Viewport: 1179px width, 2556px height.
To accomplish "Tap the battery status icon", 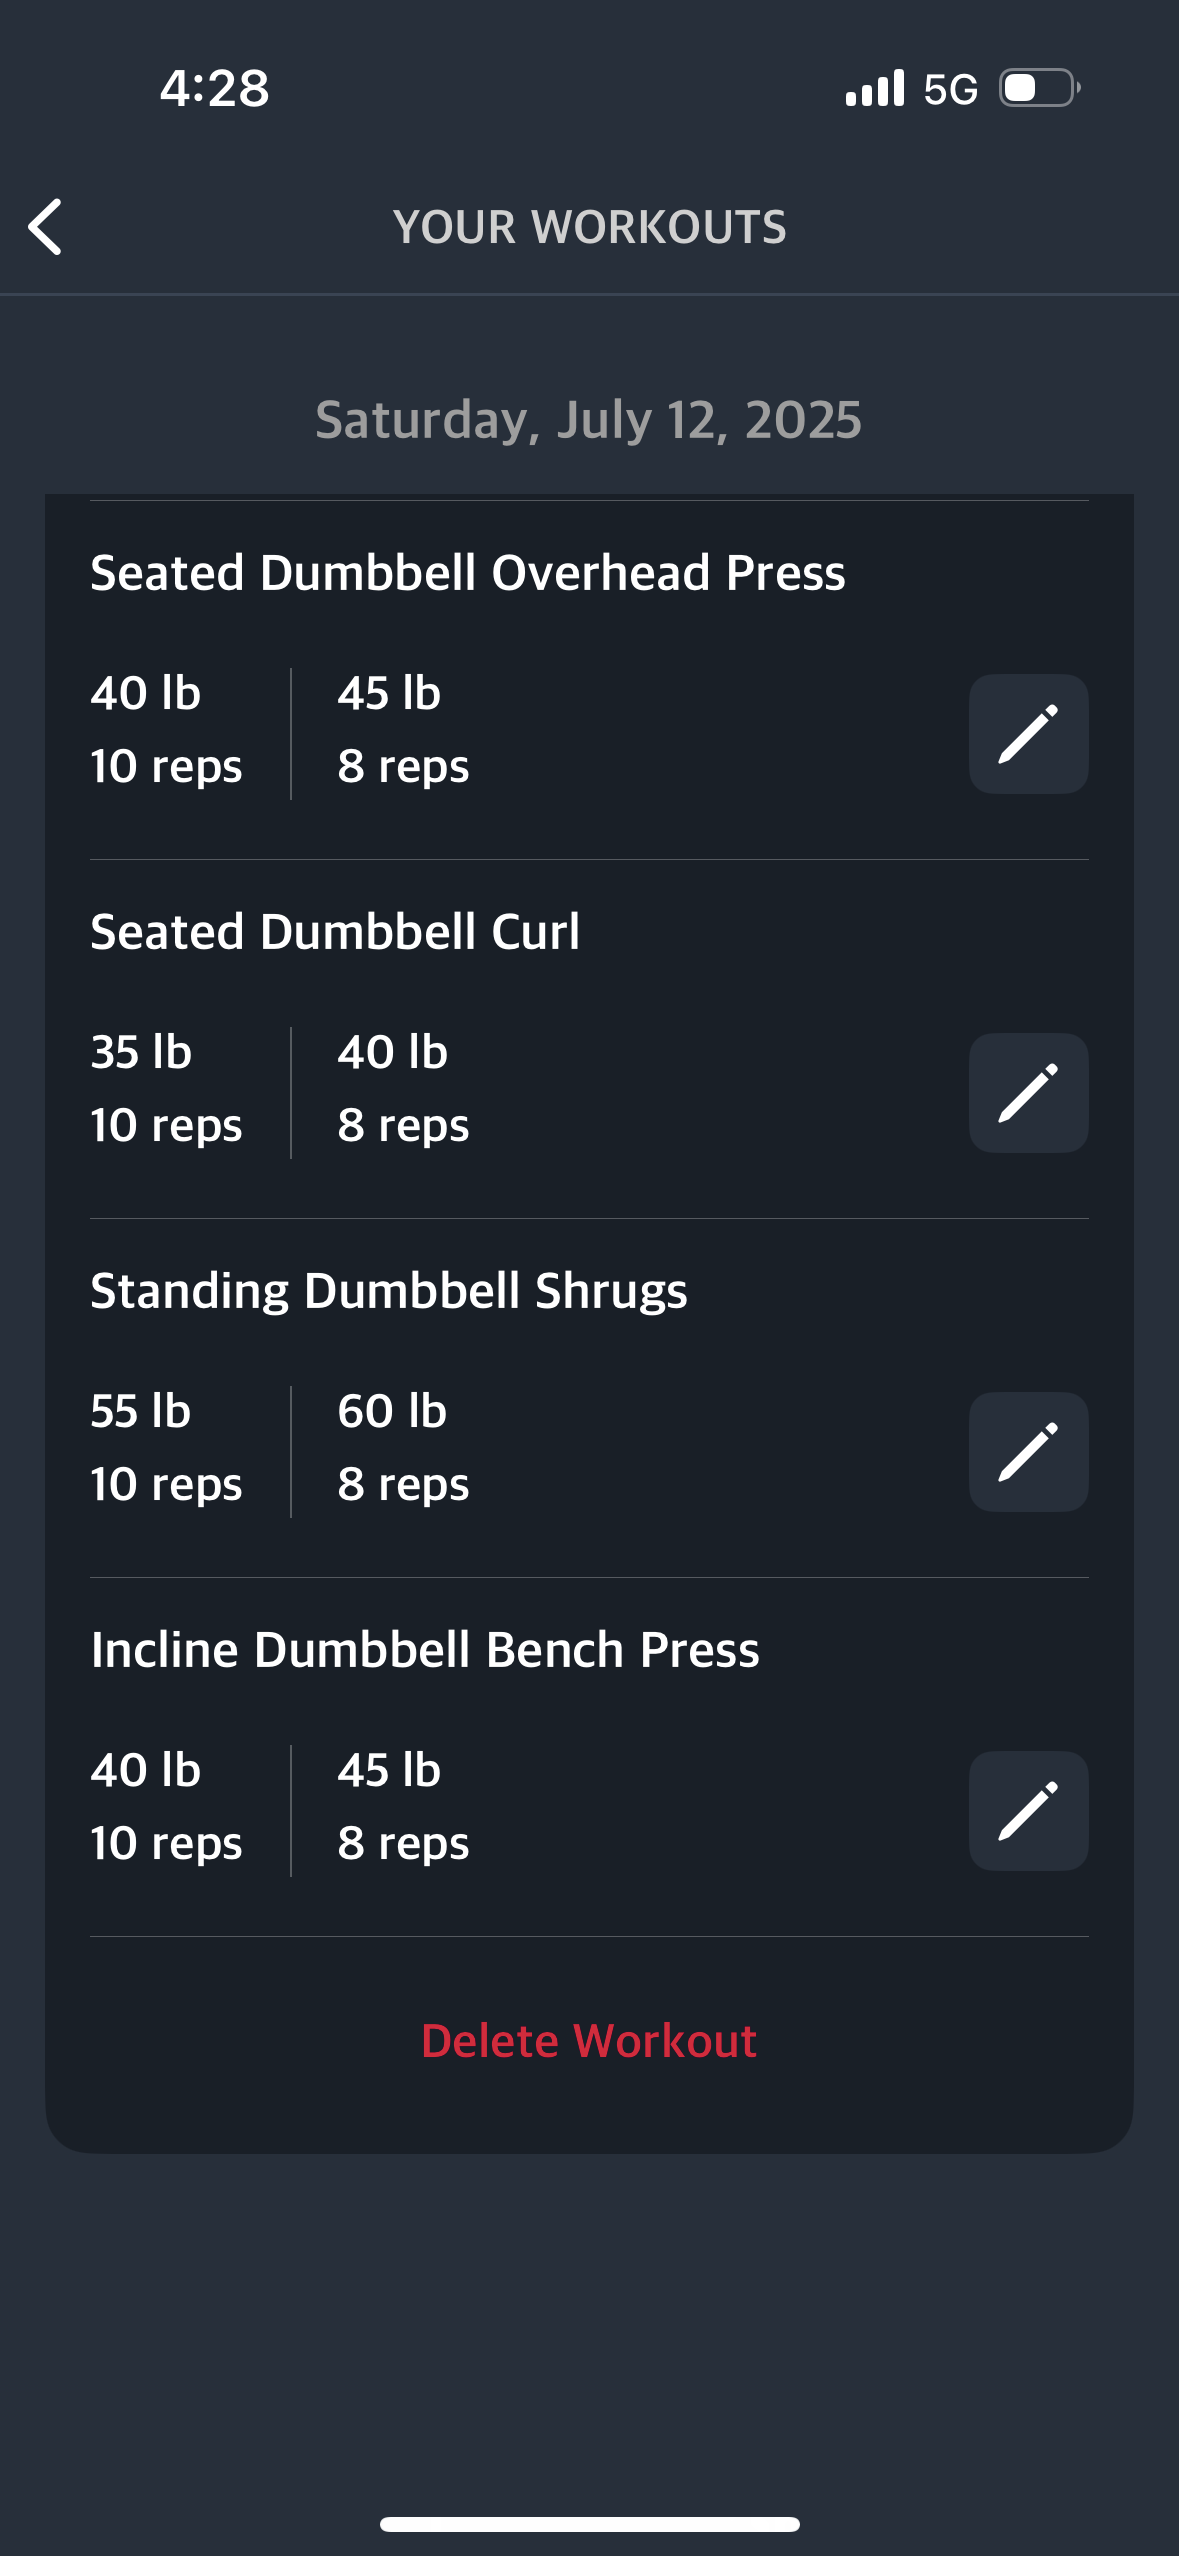I will coord(1040,88).
